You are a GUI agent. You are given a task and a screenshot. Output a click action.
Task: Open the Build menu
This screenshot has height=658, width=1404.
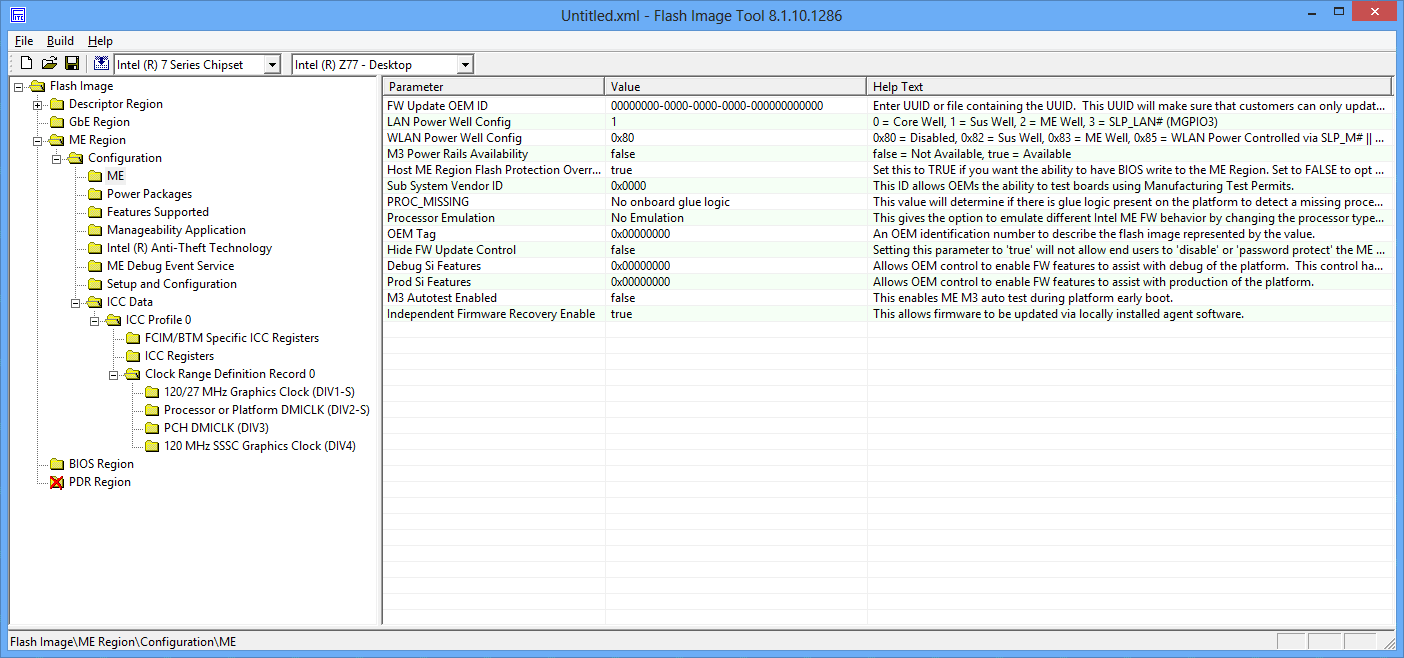[60, 40]
